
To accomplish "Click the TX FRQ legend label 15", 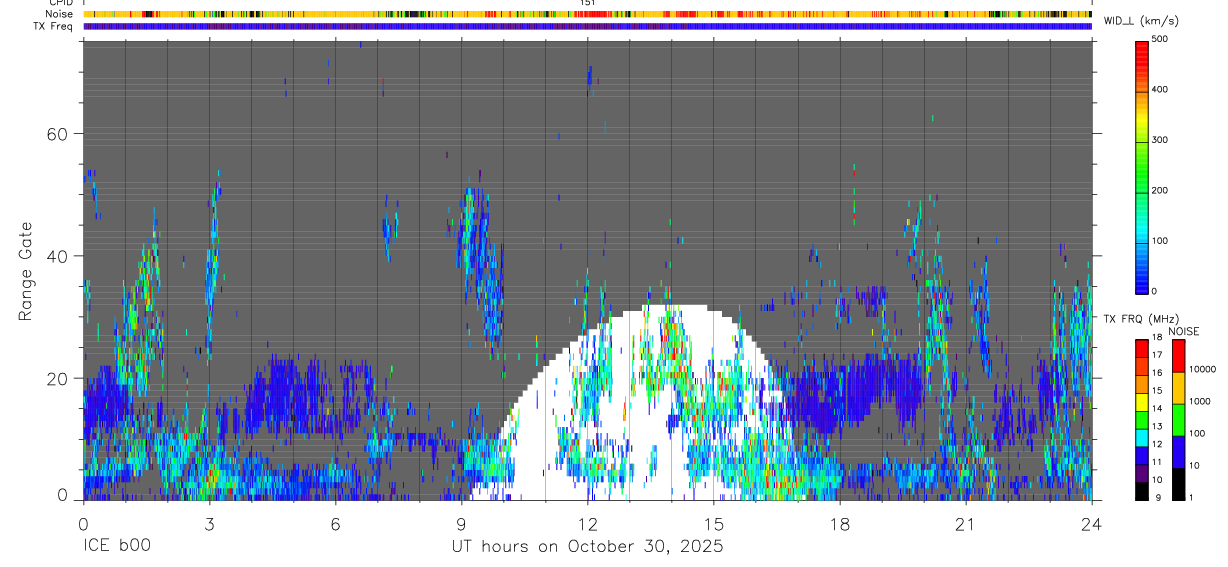I will [x=1156, y=391].
